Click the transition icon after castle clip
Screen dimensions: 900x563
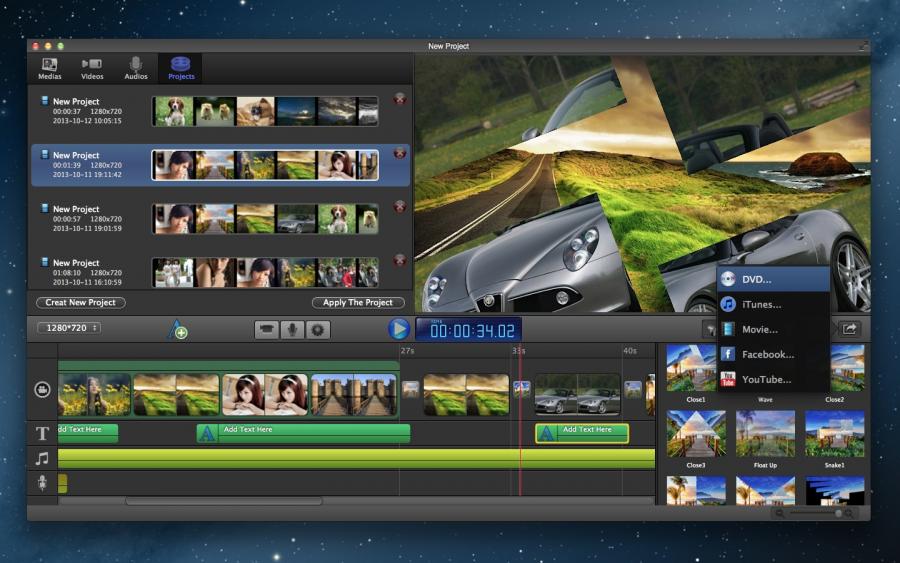(x=410, y=390)
